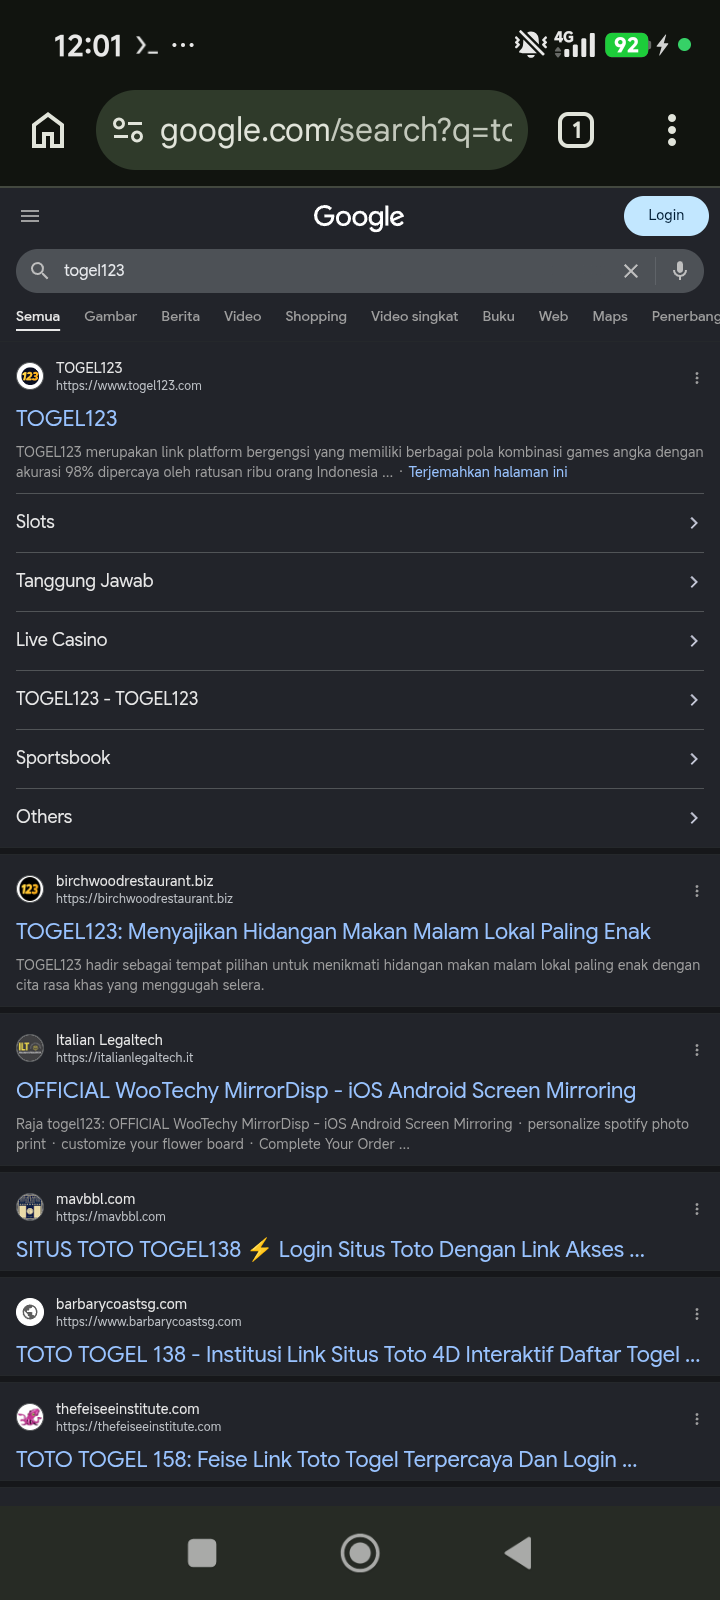720x1600 pixels.
Task: Open the Terjemahkan halaman ini link
Action: coord(488,472)
